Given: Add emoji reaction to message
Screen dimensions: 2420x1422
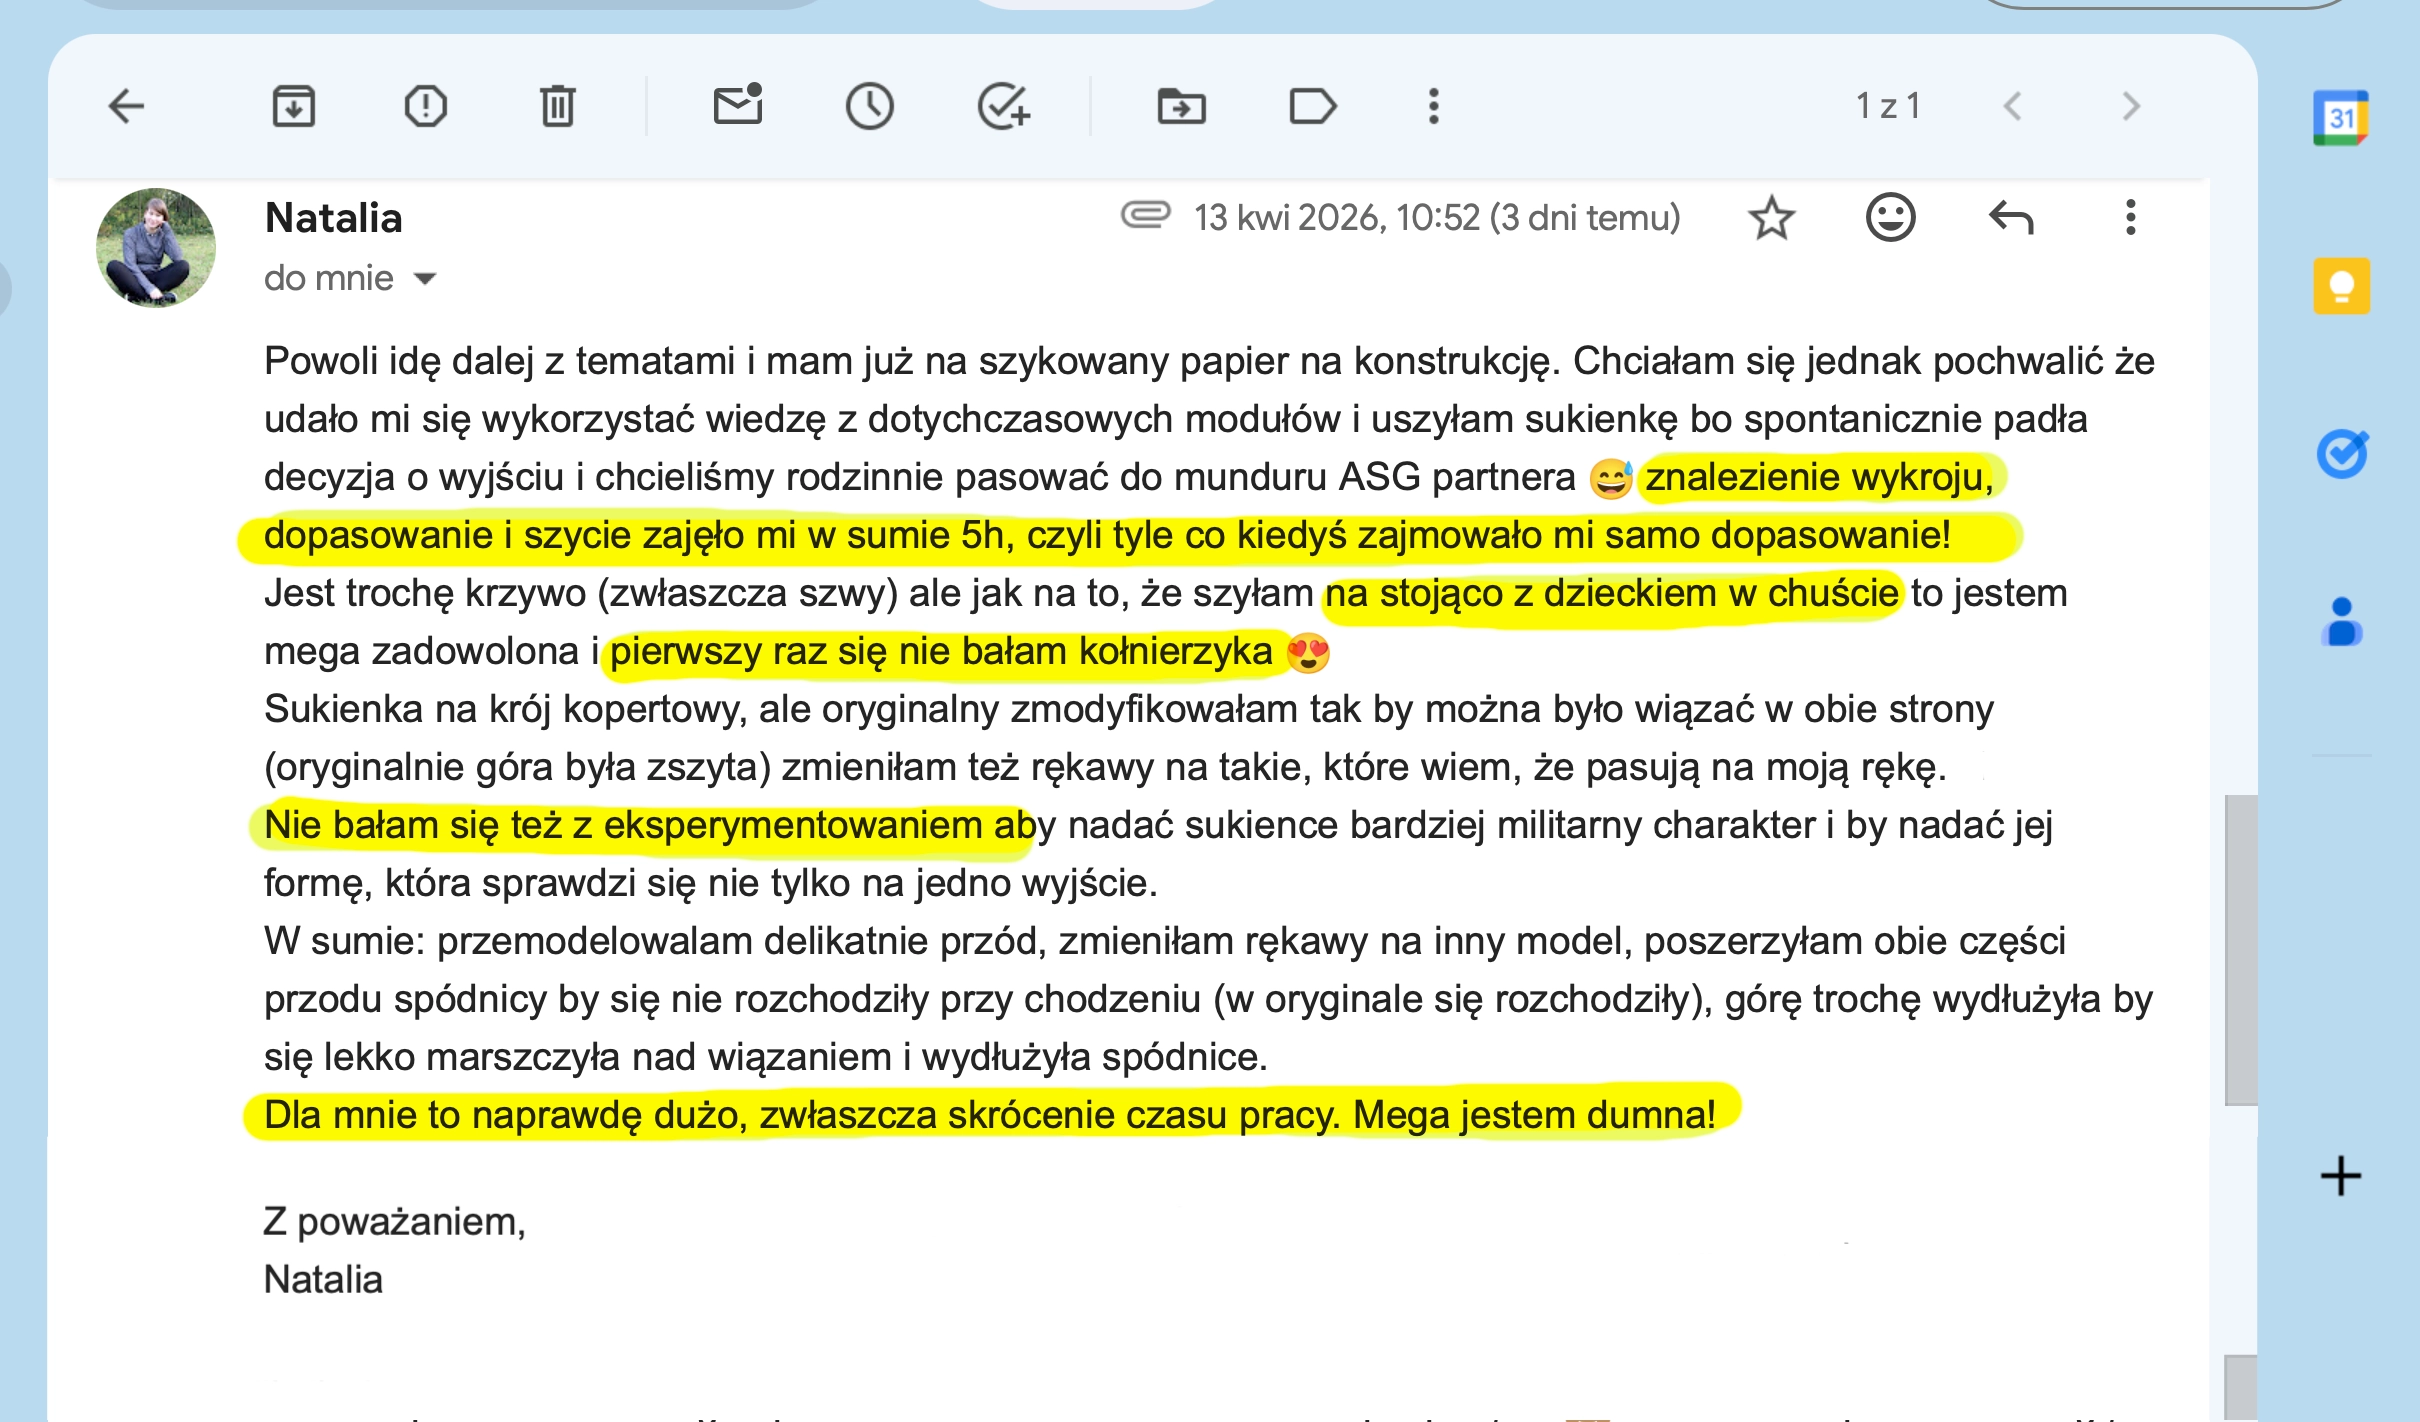Looking at the screenshot, I should pyautogui.click(x=1891, y=218).
